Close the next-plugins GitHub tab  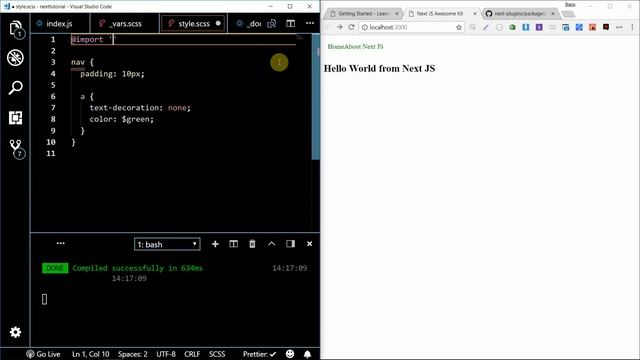point(553,13)
